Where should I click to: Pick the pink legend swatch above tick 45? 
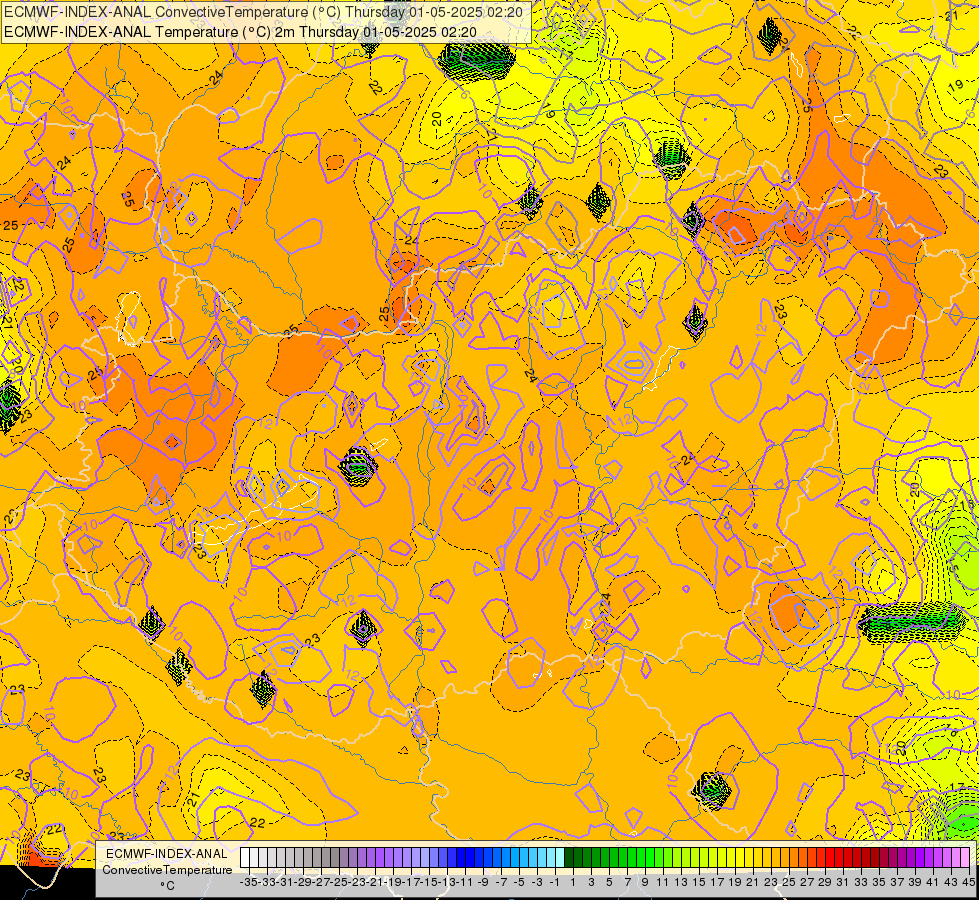click(x=965, y=858)
